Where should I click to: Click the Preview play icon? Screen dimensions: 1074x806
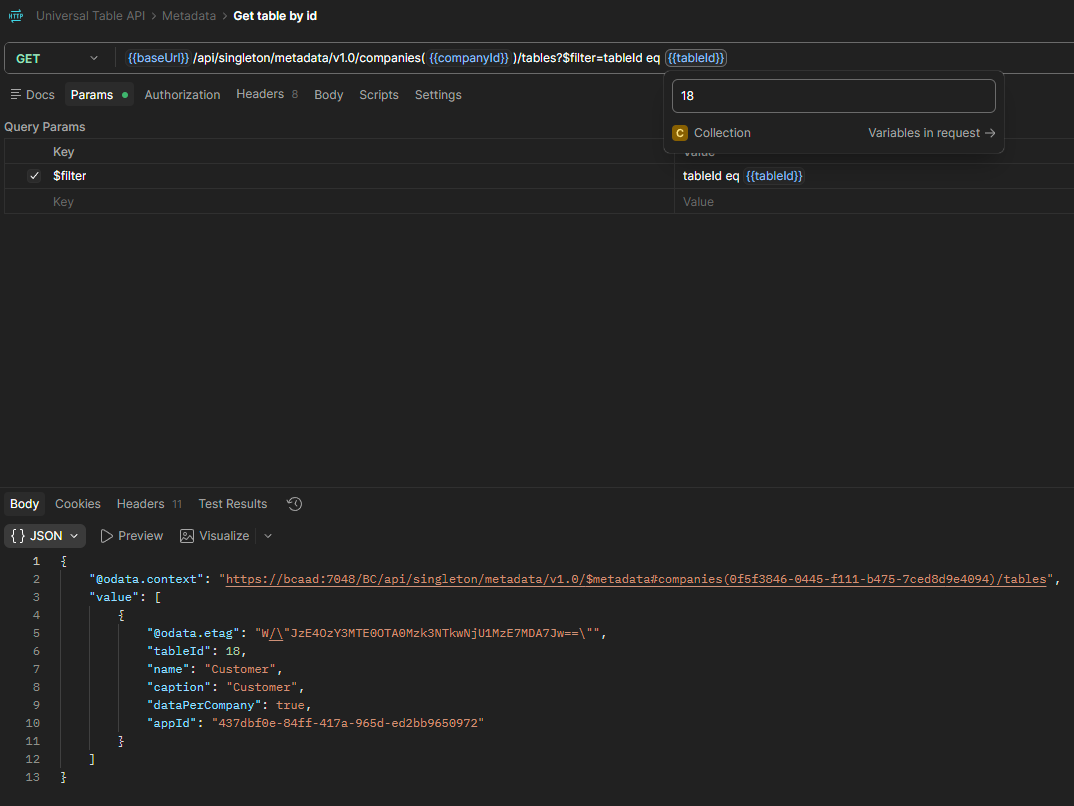[106, 536]
